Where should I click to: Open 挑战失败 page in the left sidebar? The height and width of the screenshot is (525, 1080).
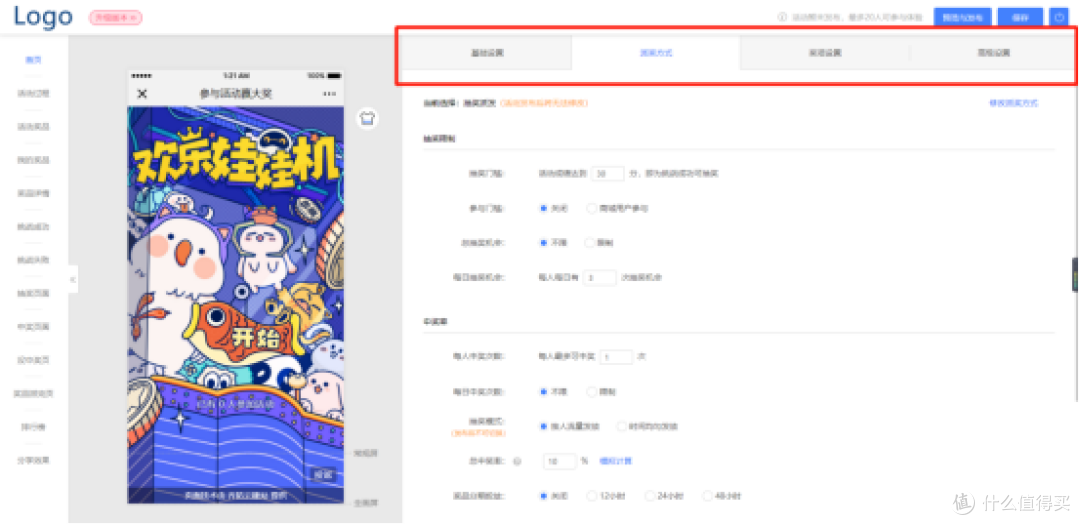pos(34,260)
